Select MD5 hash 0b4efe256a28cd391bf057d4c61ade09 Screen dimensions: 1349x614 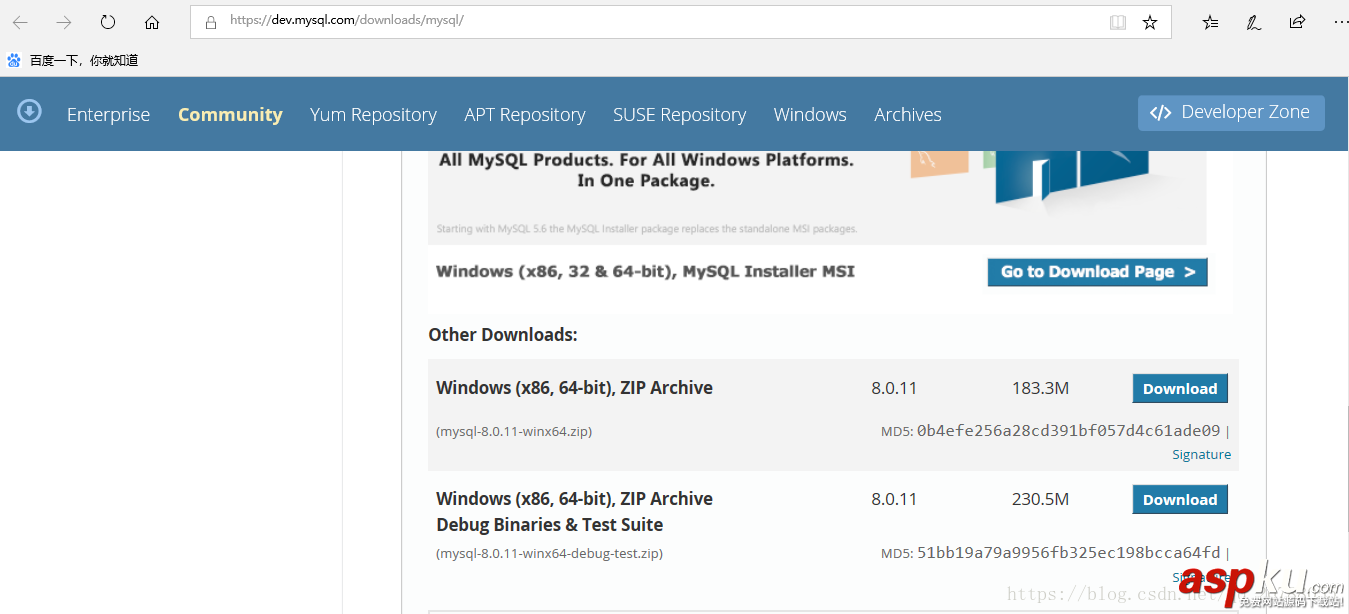point(1068,431)
